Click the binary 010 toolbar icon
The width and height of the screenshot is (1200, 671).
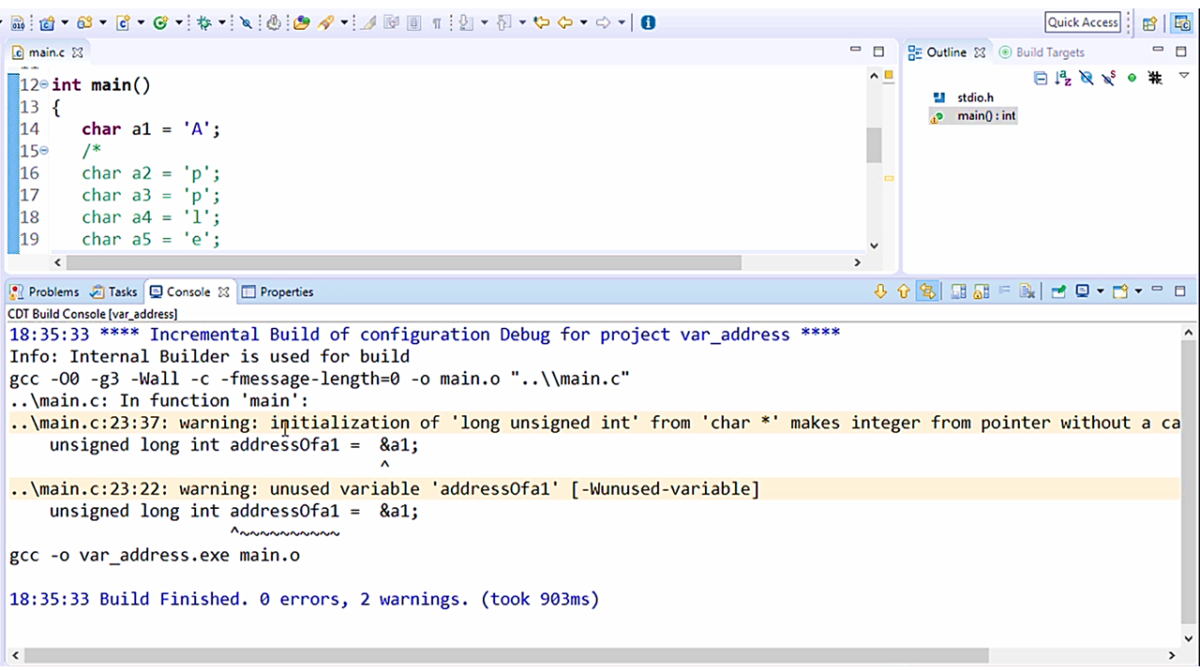pos(18,22)
